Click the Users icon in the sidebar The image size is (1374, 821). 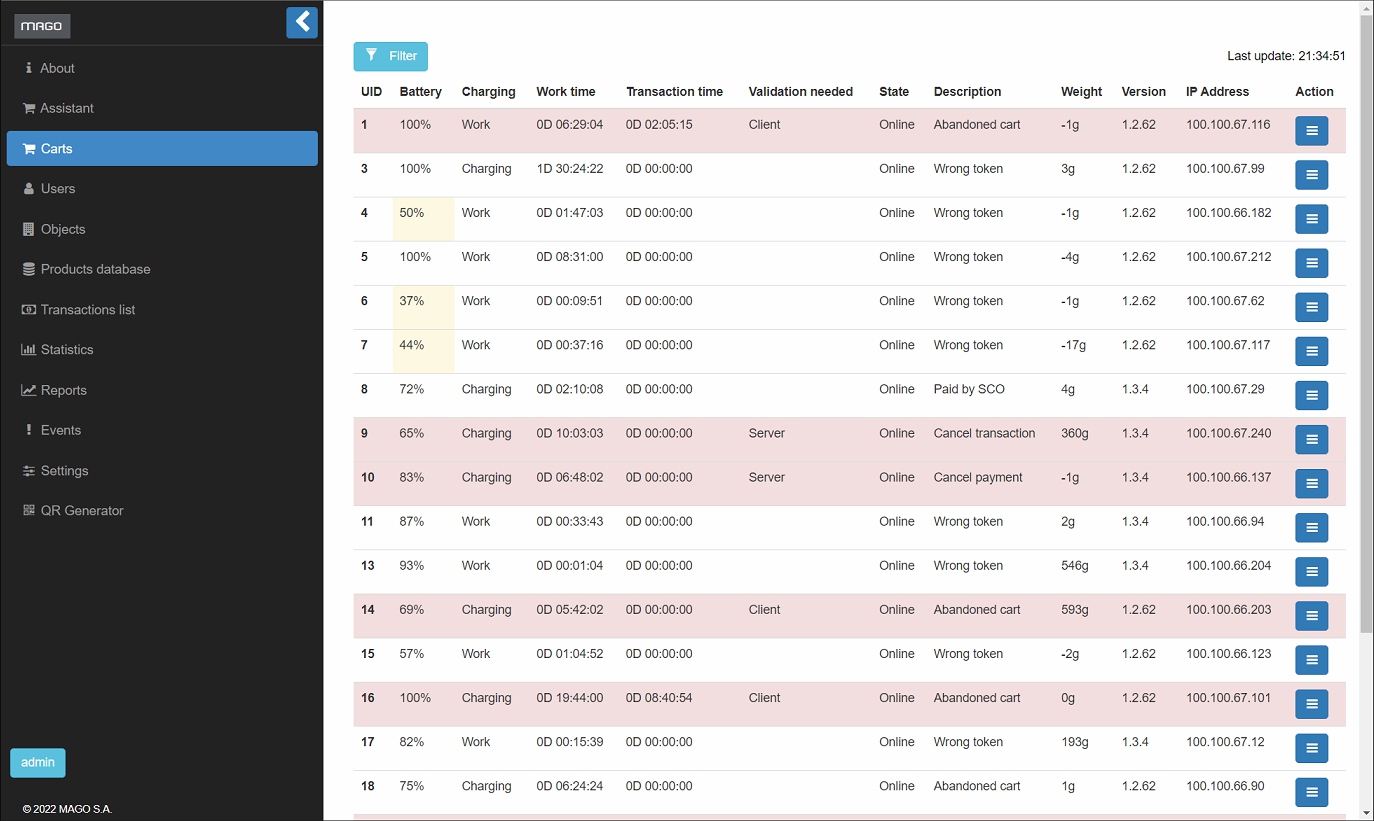[29, 189]
